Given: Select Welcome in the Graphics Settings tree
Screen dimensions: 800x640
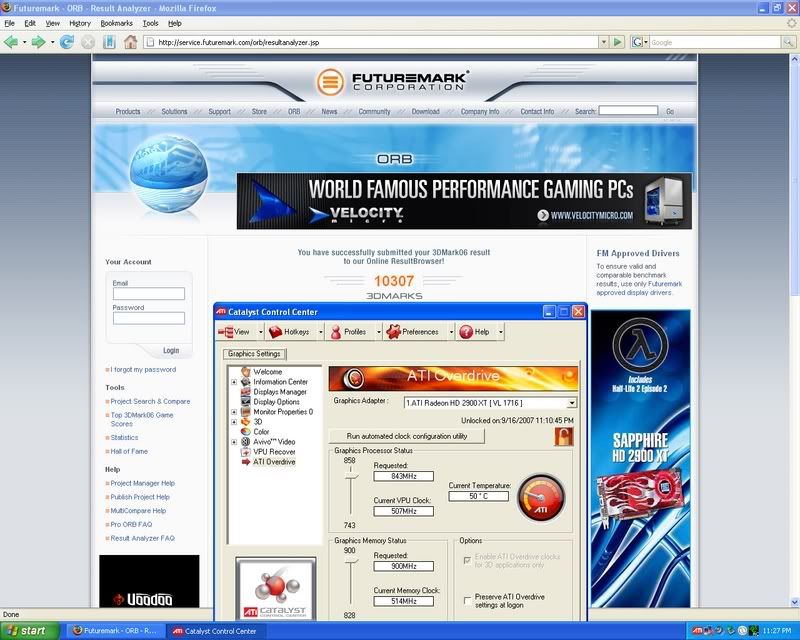Looking at the screenshot, I should [x=267, y=372].
